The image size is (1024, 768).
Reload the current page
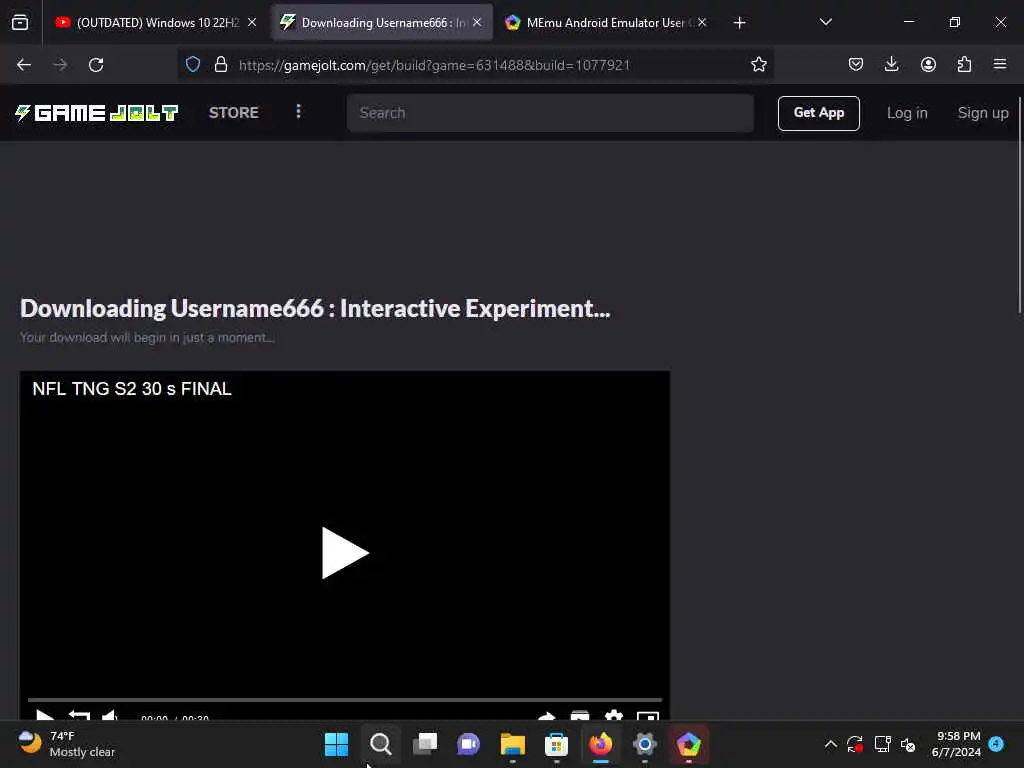point(96,65)
